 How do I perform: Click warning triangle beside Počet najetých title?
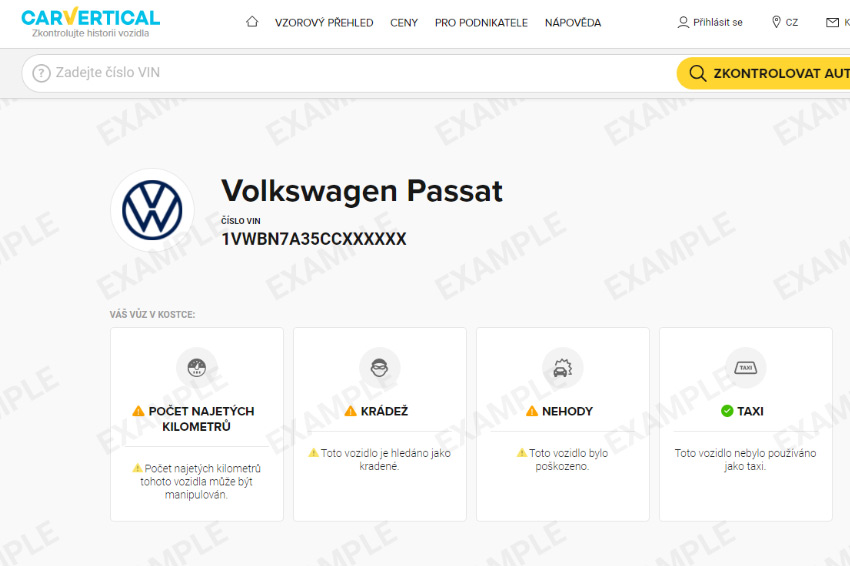(x=138, y=411)
